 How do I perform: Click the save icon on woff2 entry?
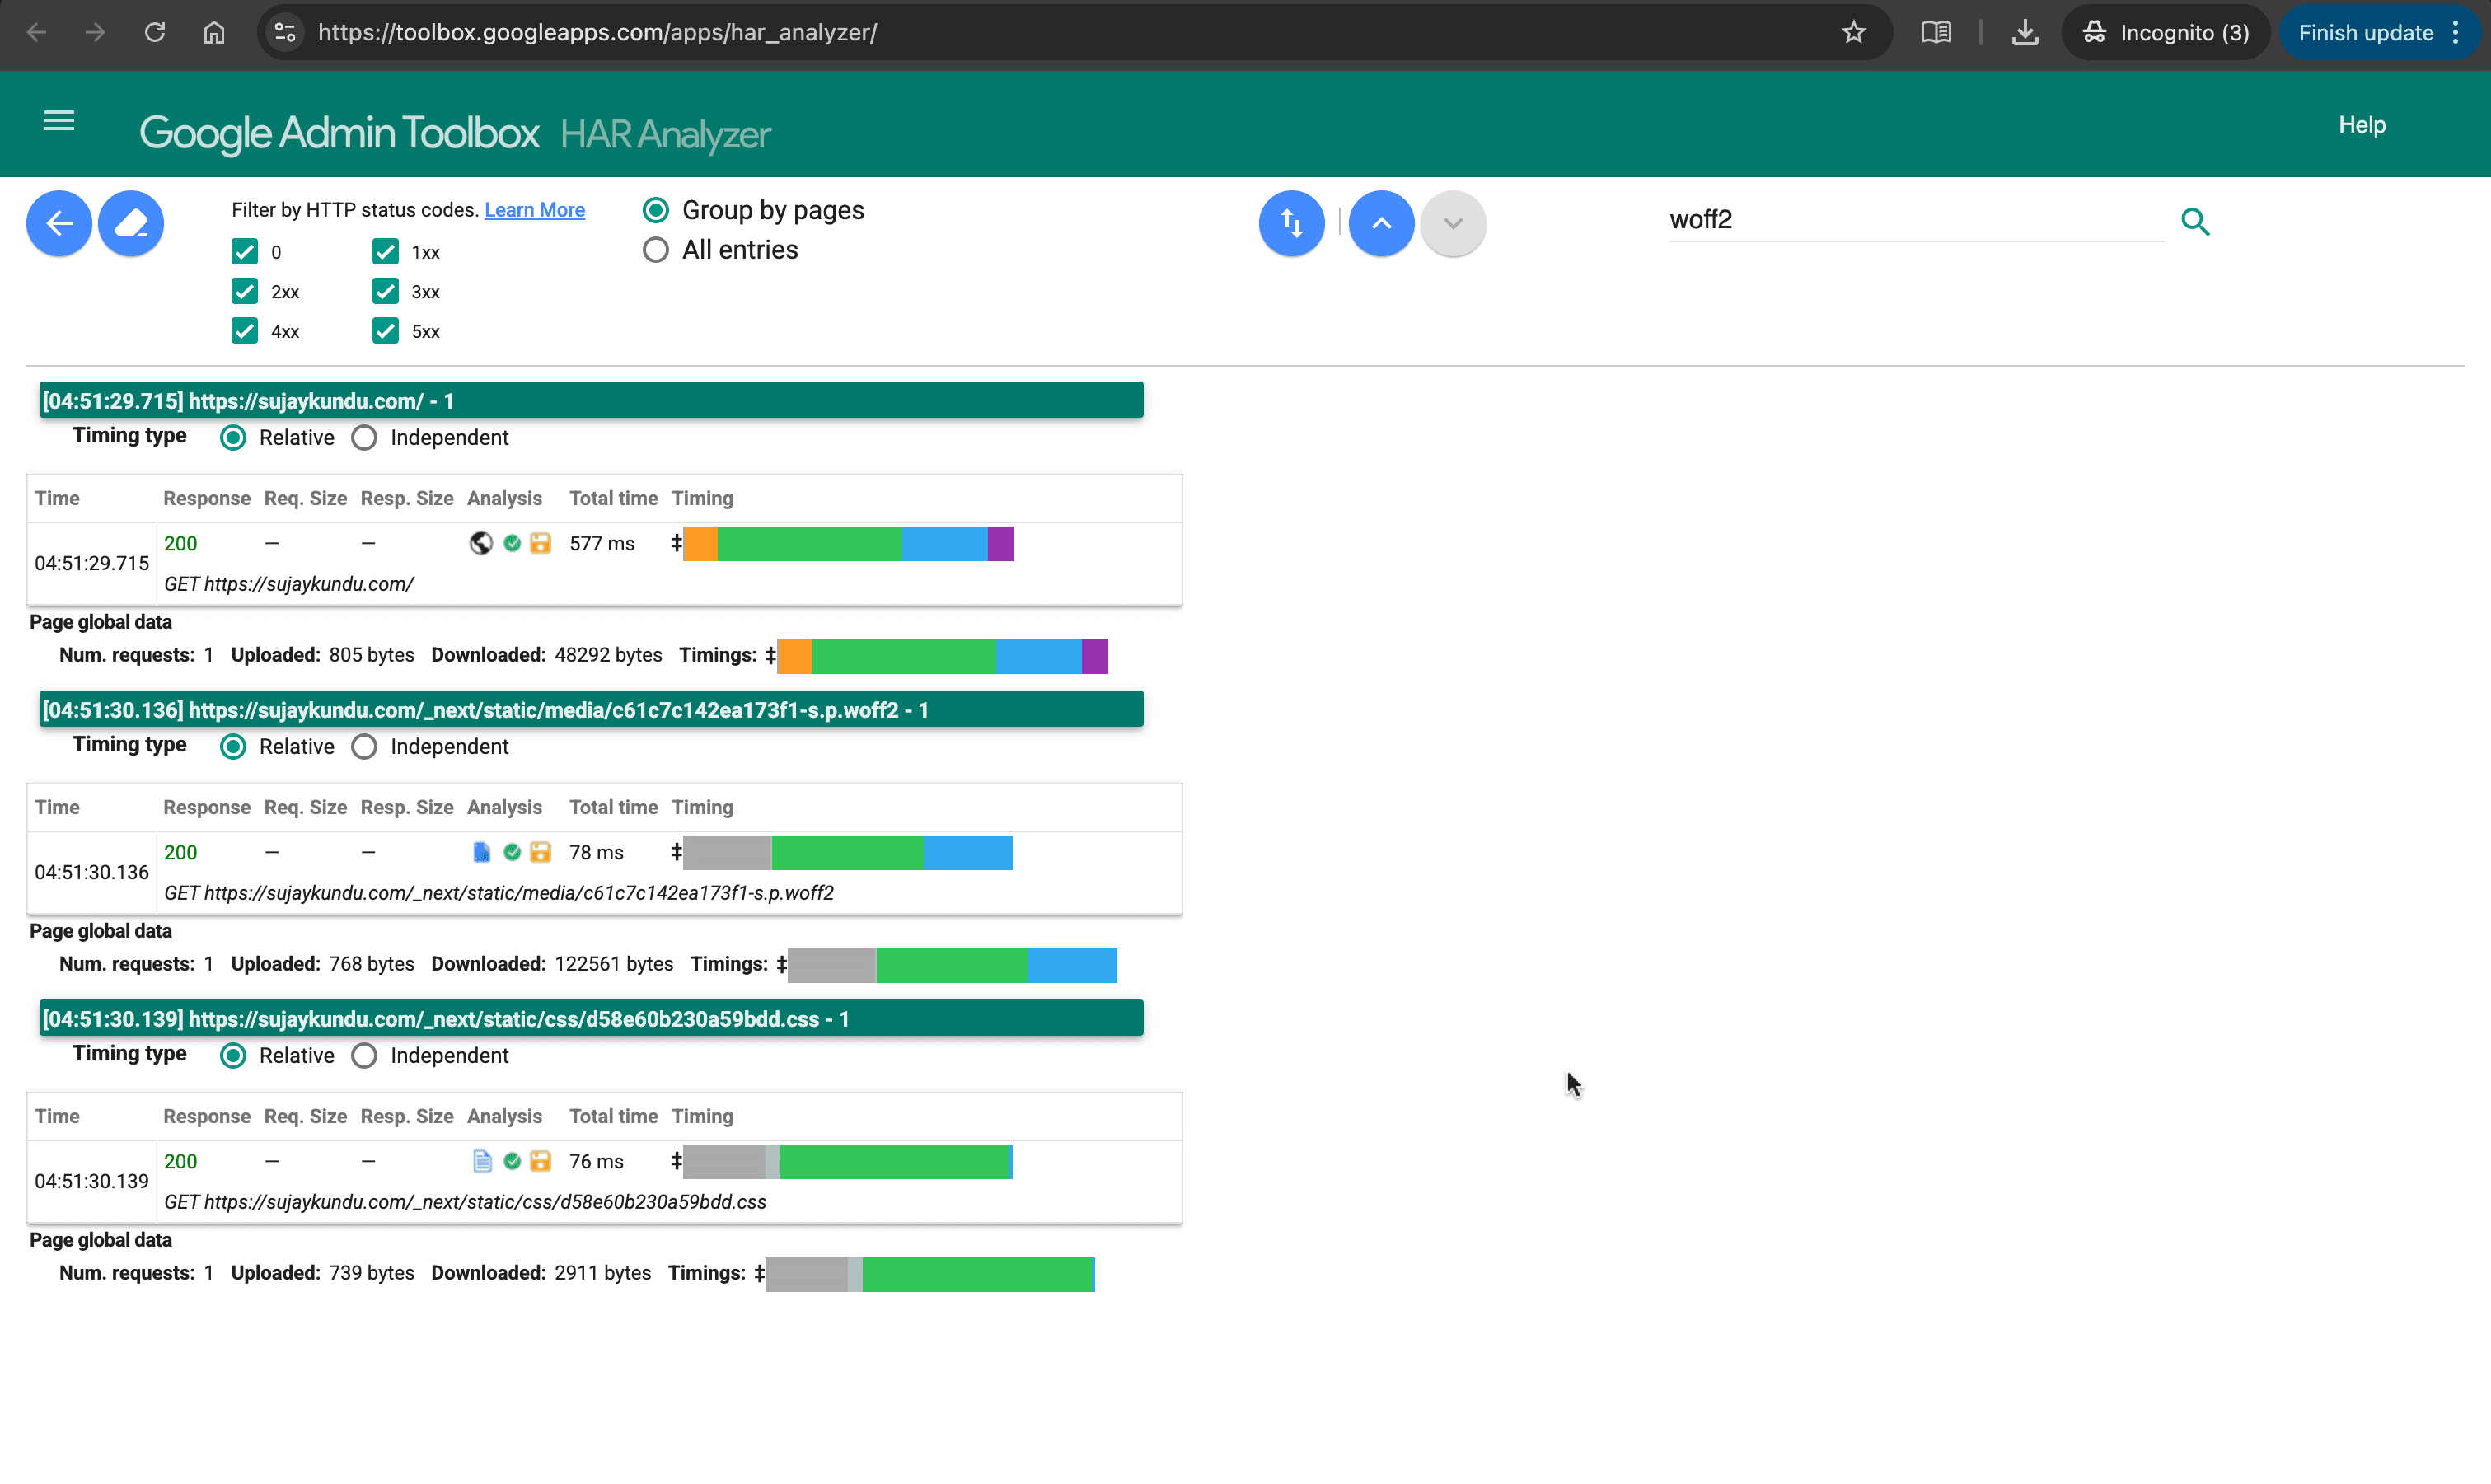click(x=541, y=852)
